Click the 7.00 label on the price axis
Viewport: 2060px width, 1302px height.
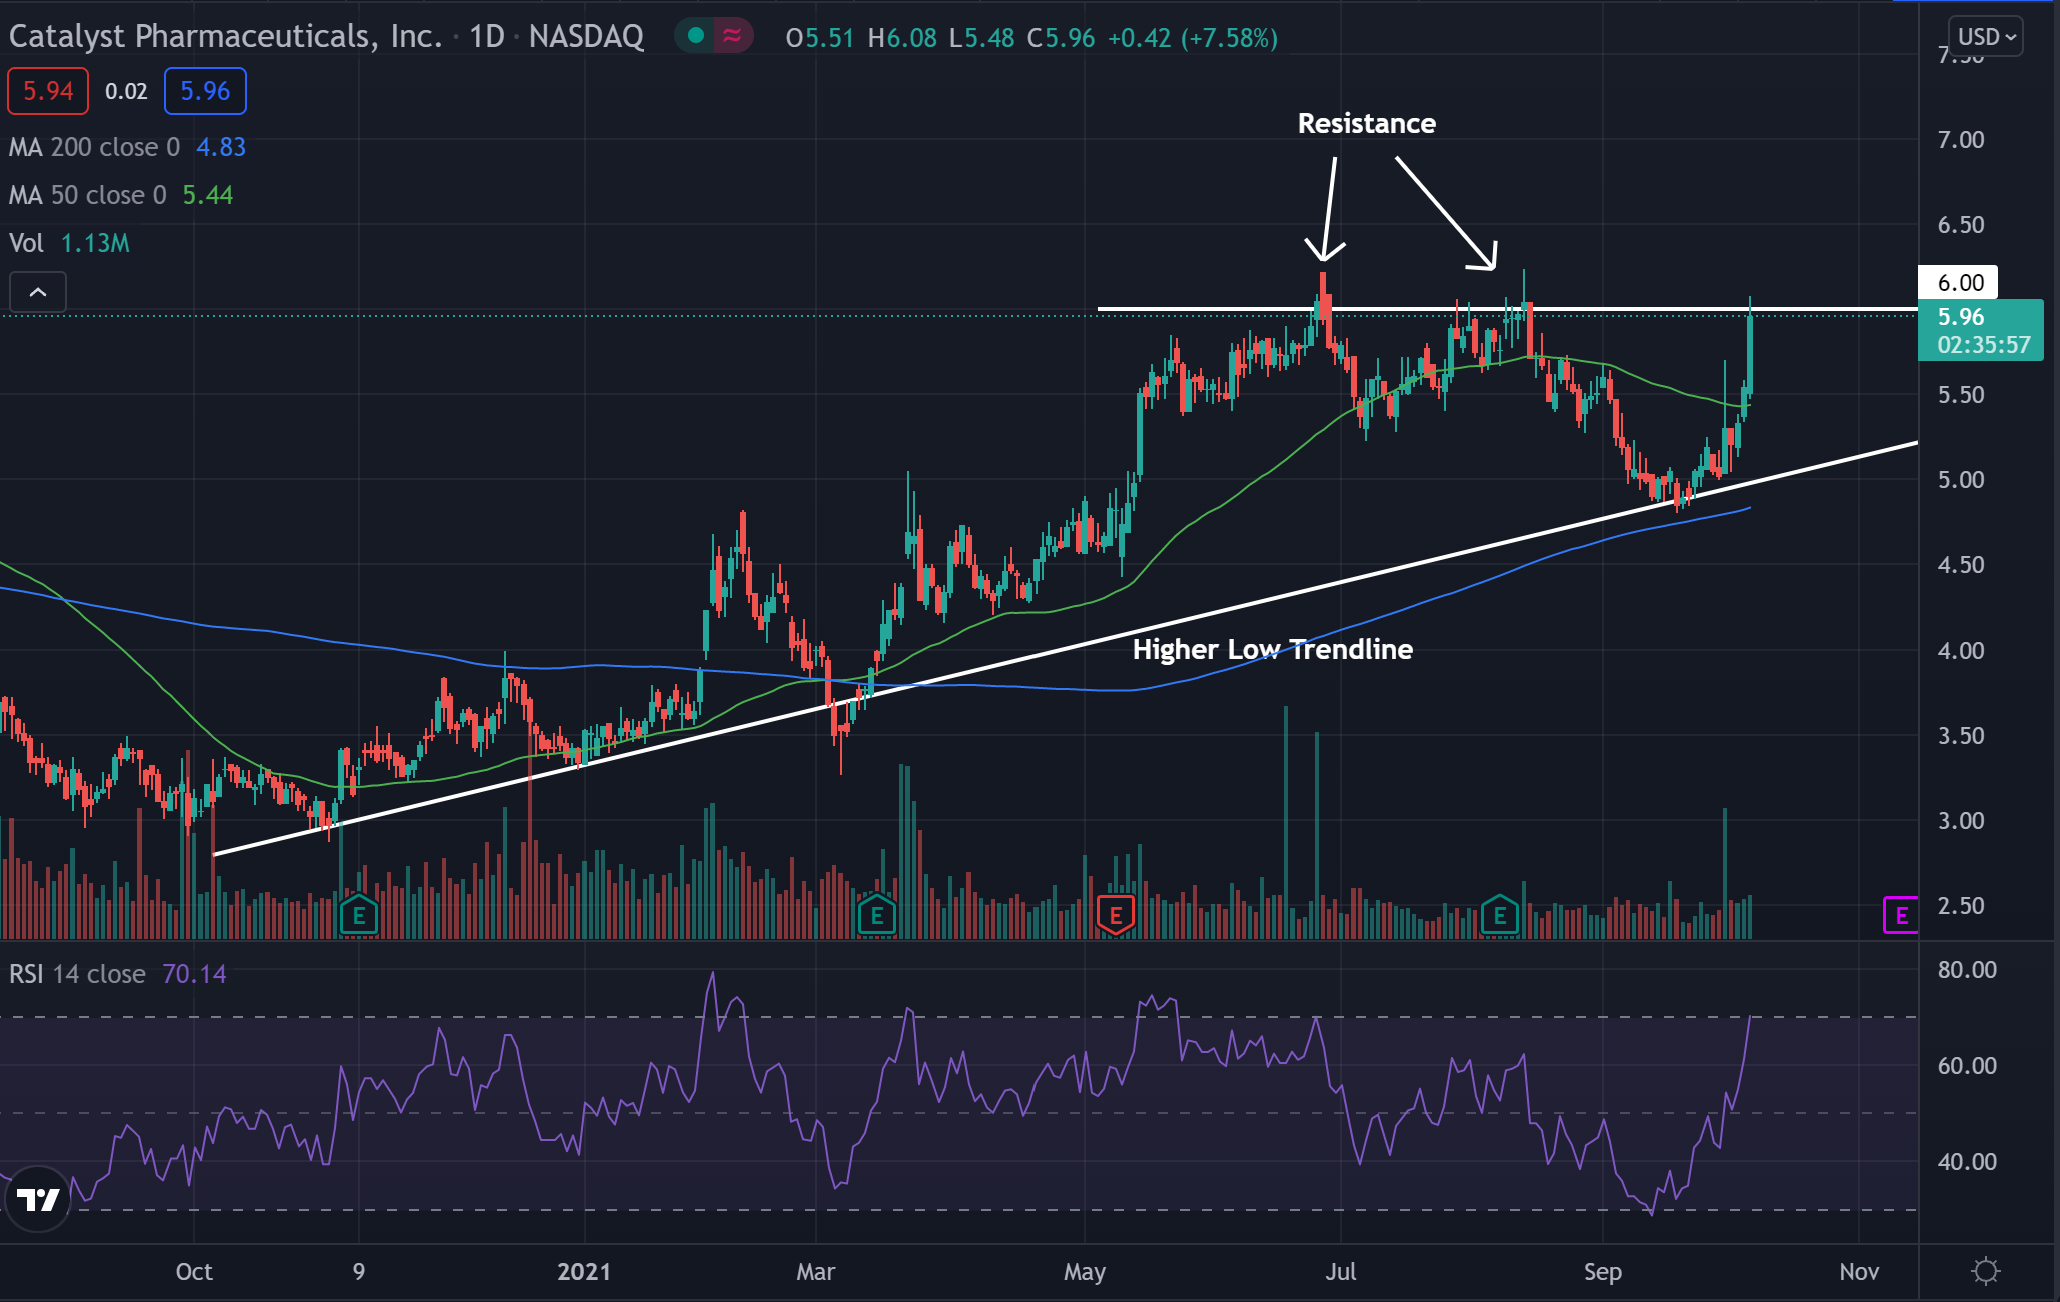click(1961, 140)
